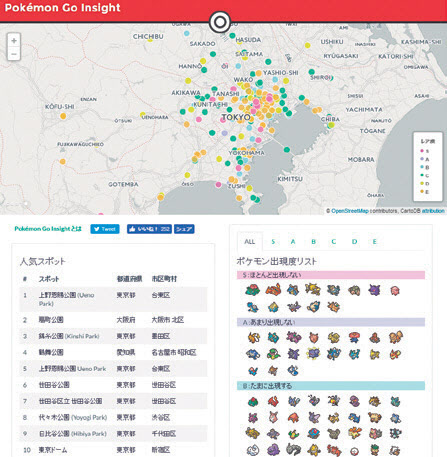Viewport: 447px width, 457px height.
Task: Select the red flower sprite in A tier
Action: click(354, 337)
